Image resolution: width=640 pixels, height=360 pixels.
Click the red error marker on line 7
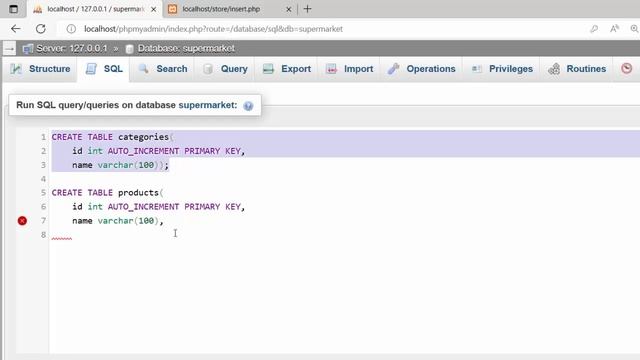pyautogui.click(x=22, y=221)
